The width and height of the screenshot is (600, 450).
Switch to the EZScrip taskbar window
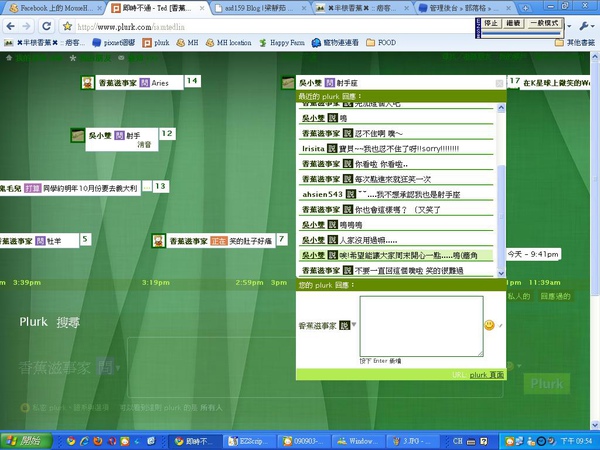click(250, 441)
